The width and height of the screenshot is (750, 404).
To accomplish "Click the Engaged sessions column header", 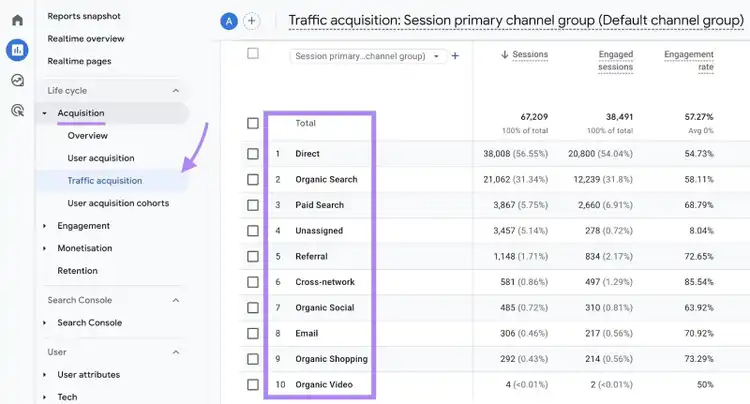I will click(x=615, y=61).
